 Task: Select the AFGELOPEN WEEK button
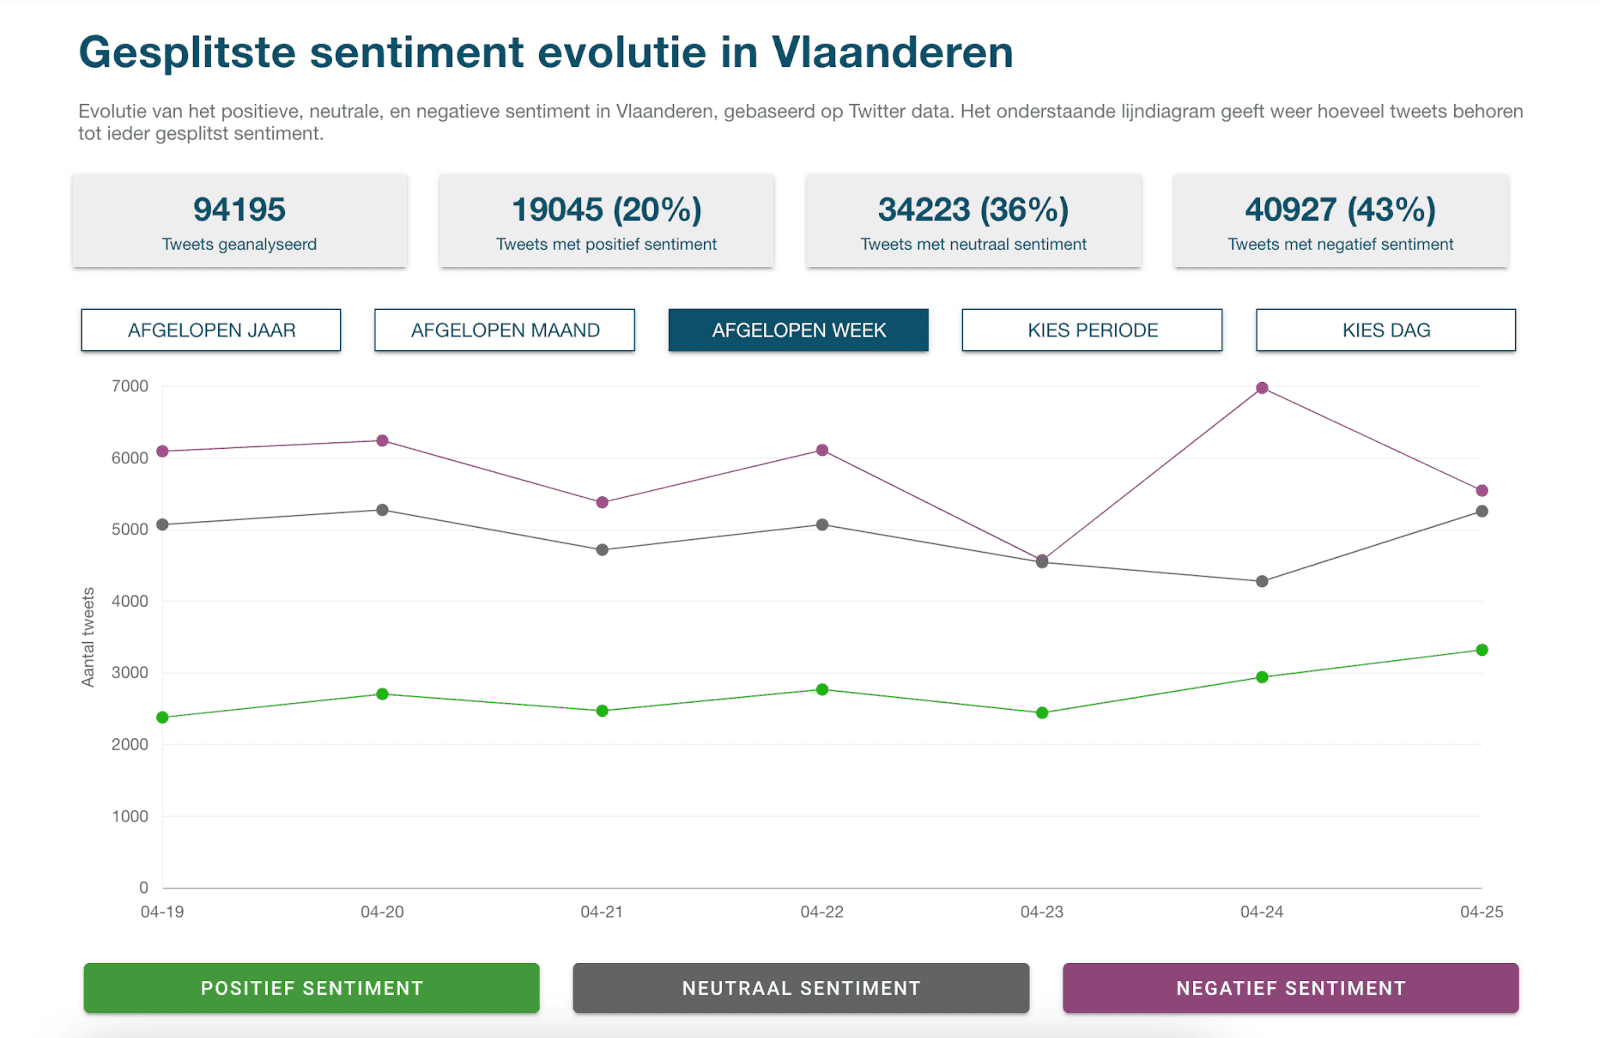click(x=799, y=330)
